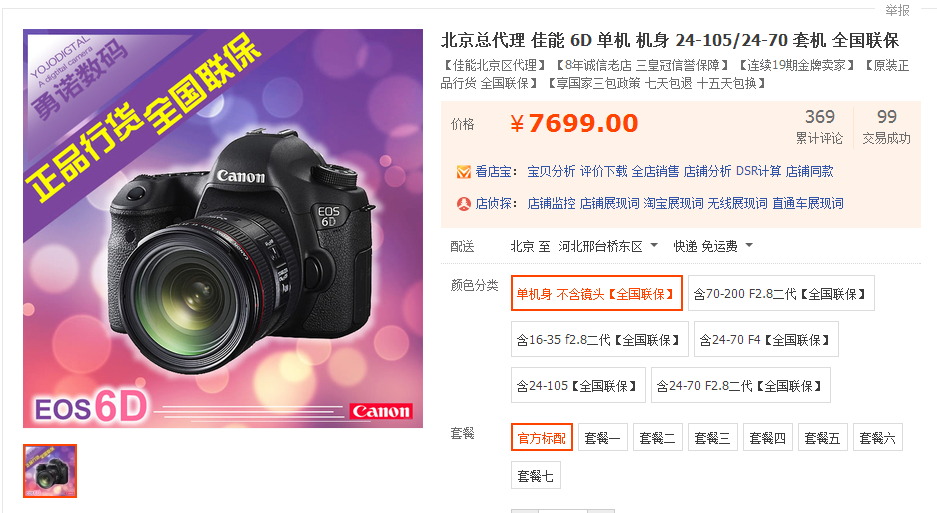Select the 套餐一 package
The width and height of the screenshot is (937, 513).
[602, 438]
